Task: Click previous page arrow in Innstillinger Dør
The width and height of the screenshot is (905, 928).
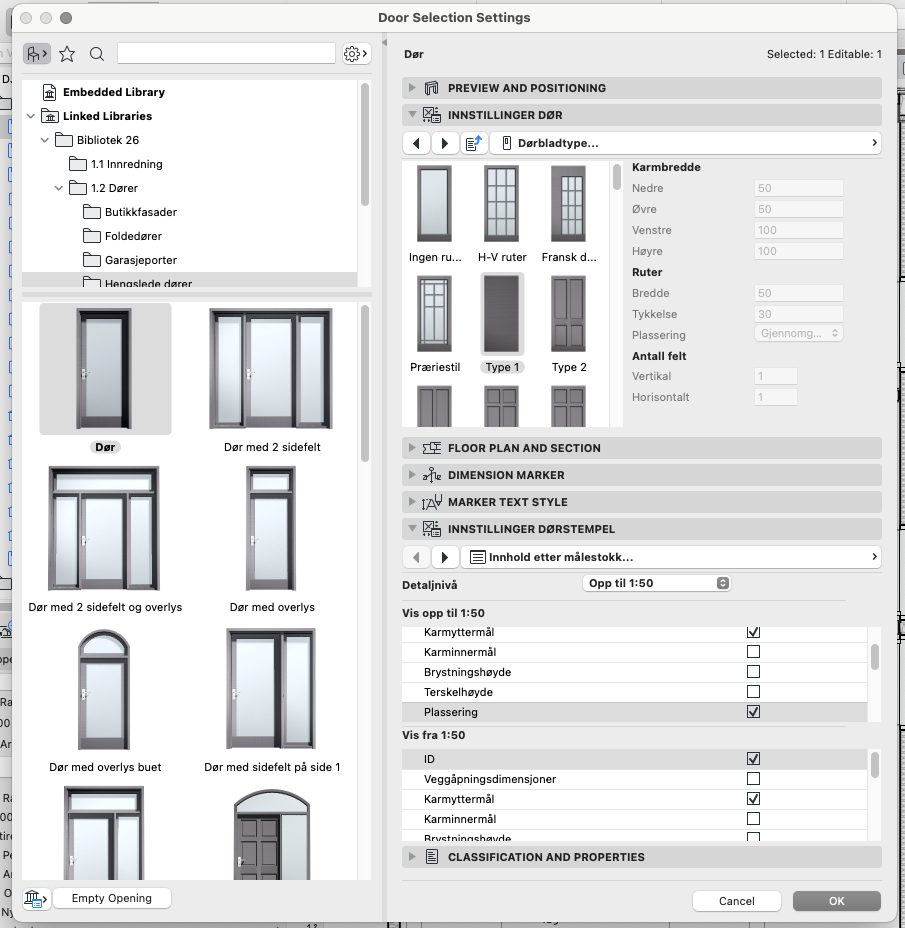Action: 416,143
